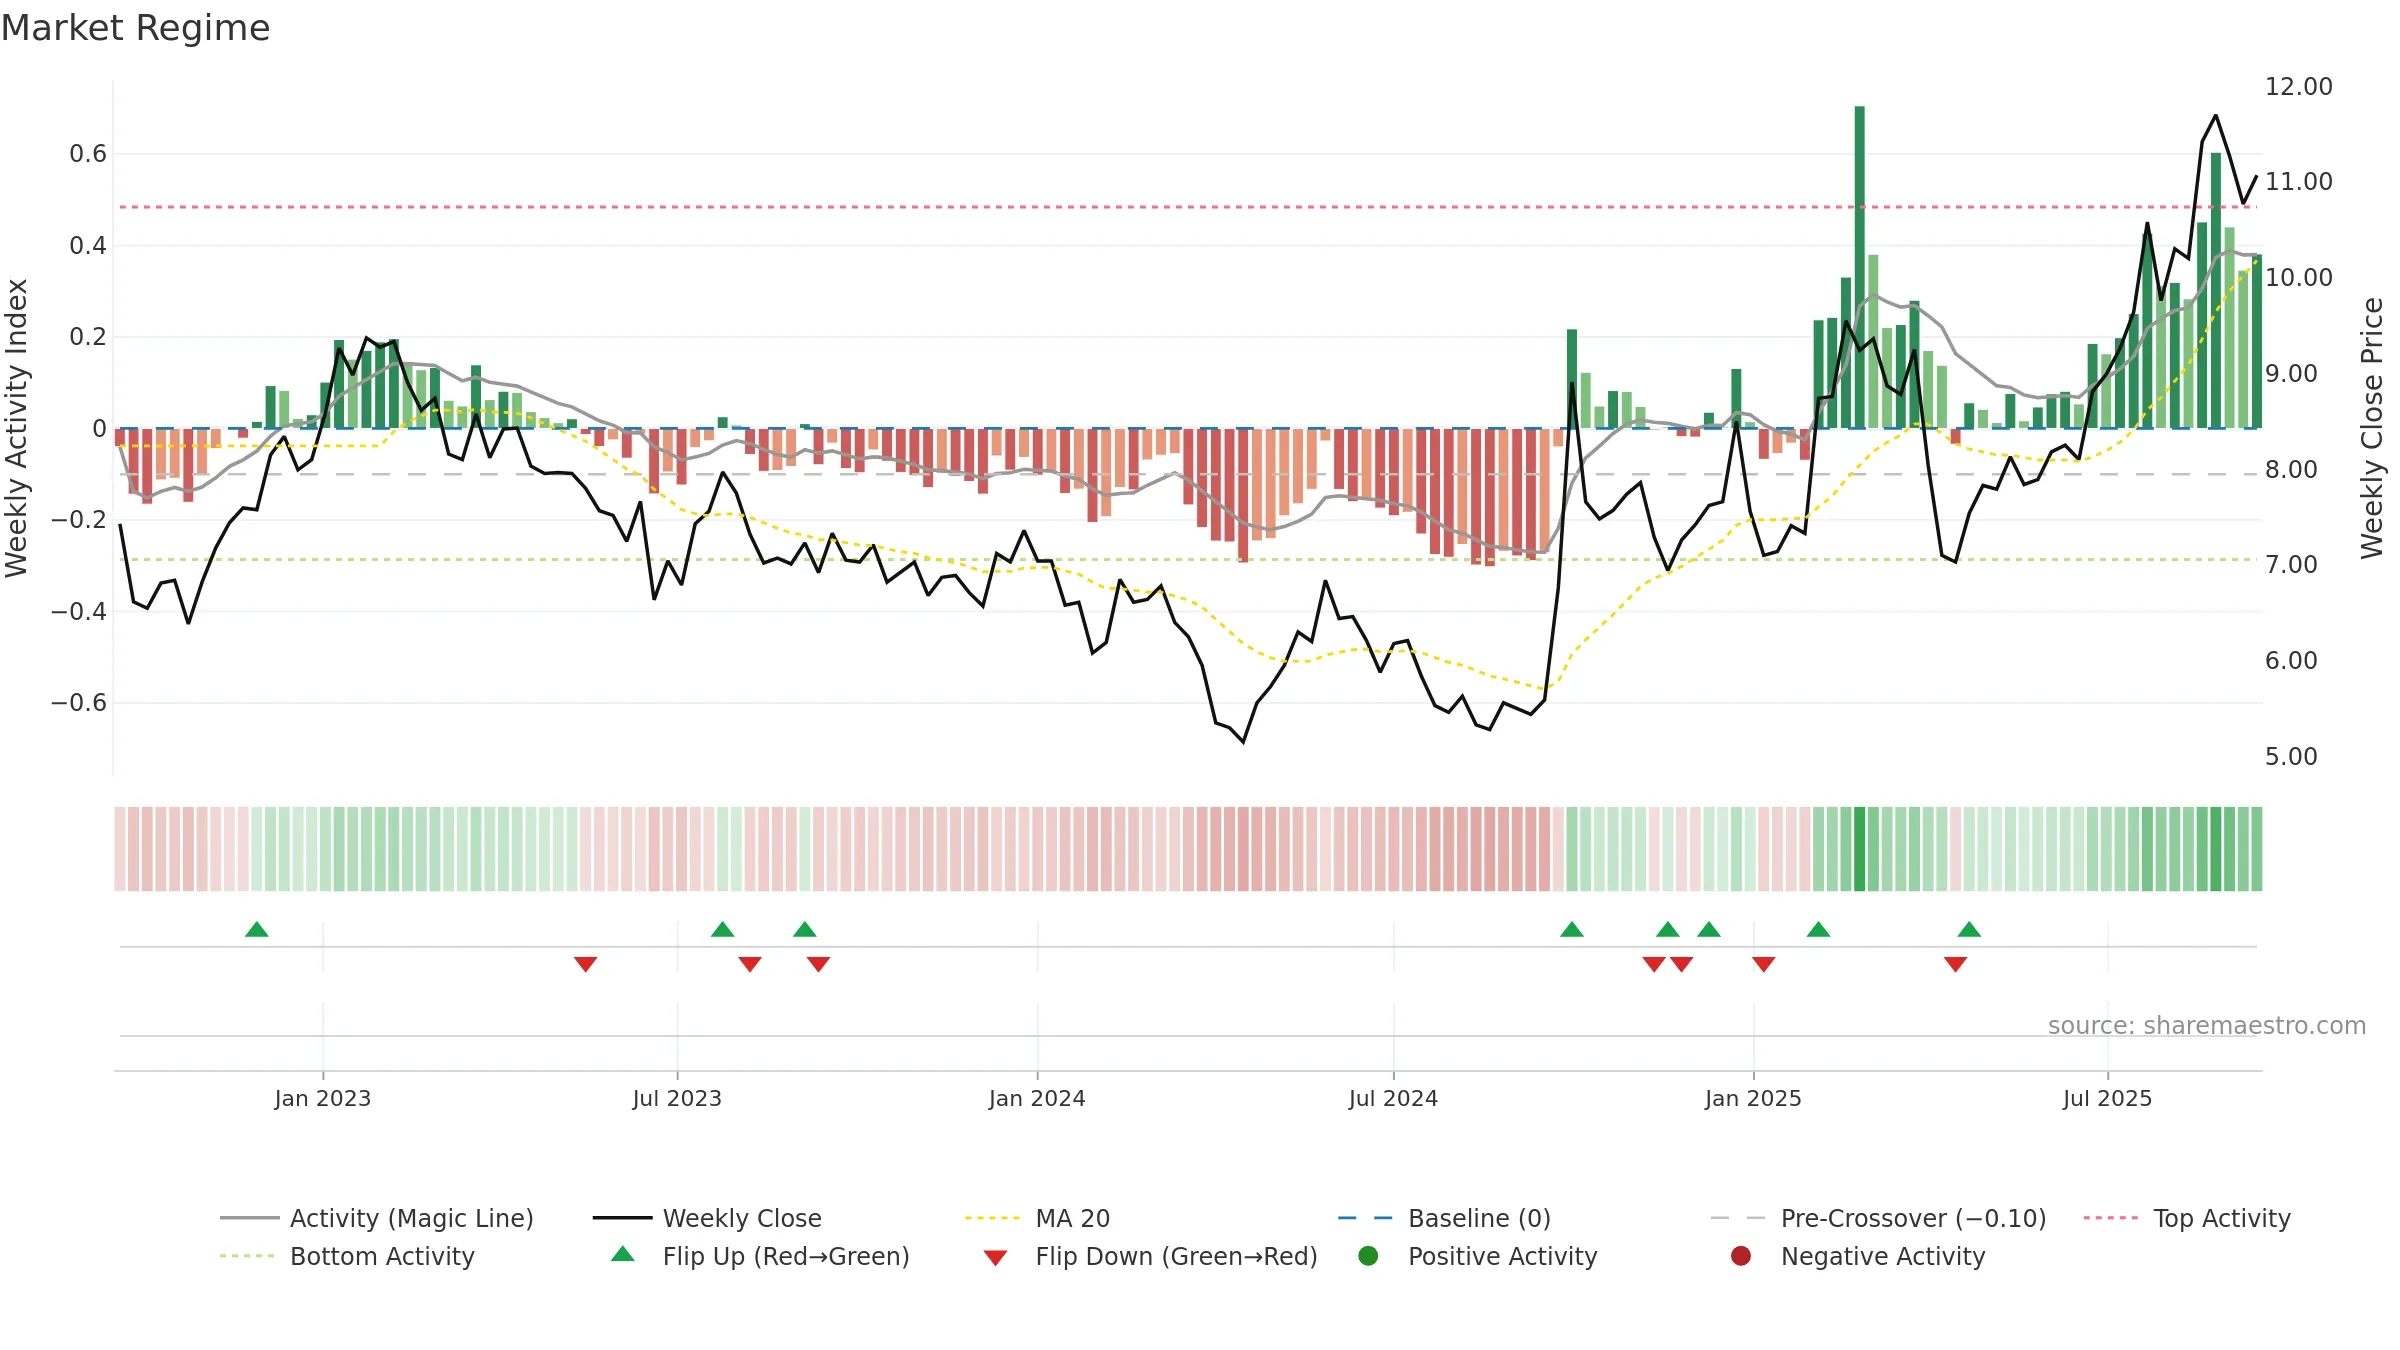Click the first Flip Up marker before Jan 2023
Screen dimensions: 2400x1350
(x=257, y=929)
